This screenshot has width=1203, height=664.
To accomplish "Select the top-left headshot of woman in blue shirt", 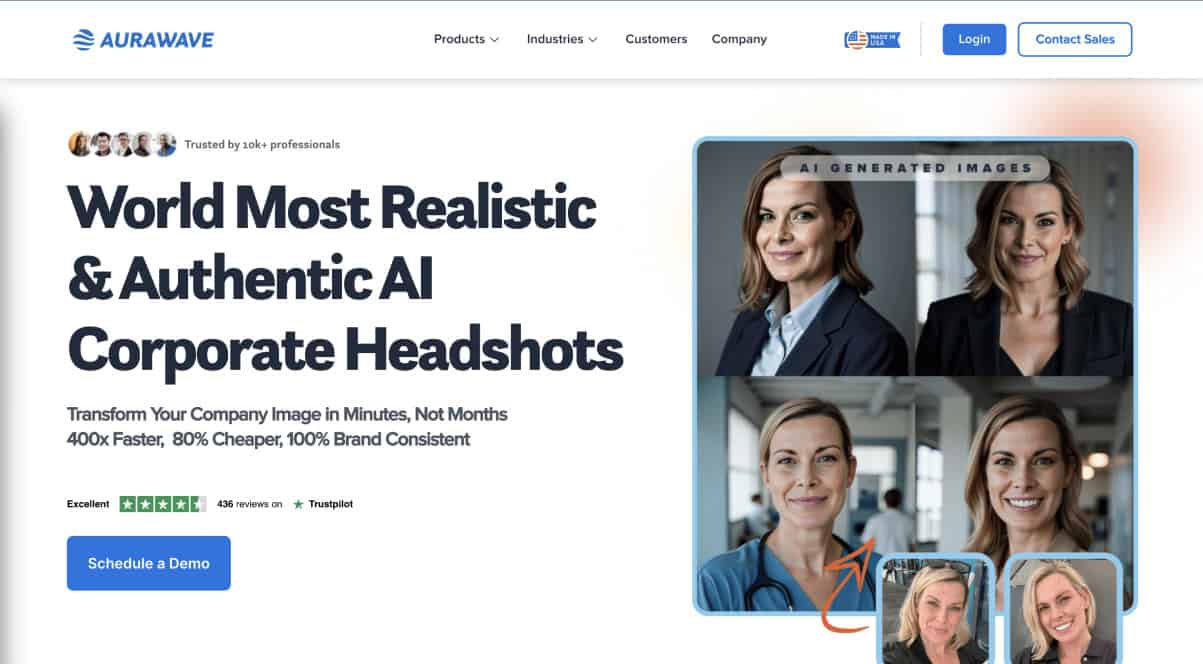I will [x=805, y=260].
